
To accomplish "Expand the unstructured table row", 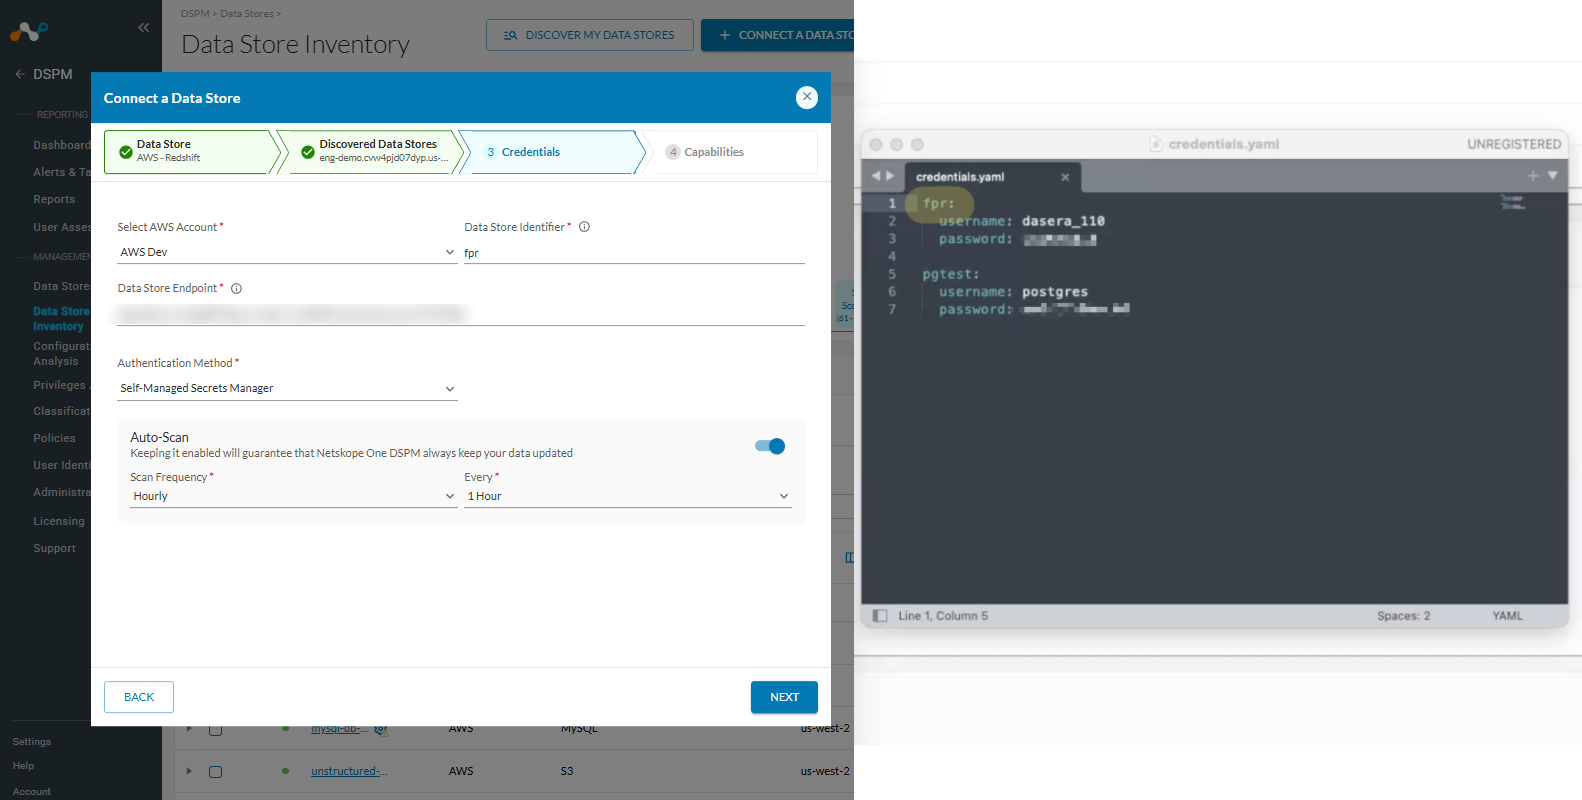I will [189, 771].
